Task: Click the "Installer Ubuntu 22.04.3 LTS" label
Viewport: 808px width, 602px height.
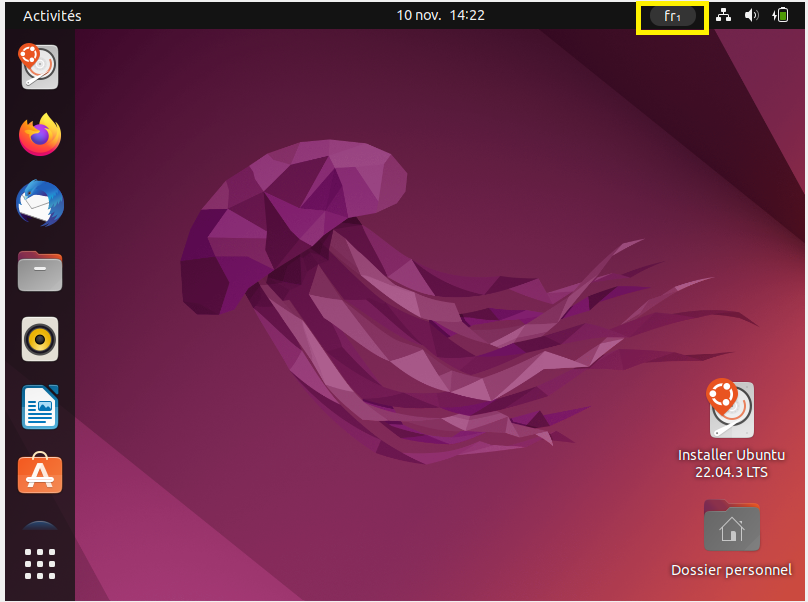Action: pyautogui.click(x=731, y=463)
